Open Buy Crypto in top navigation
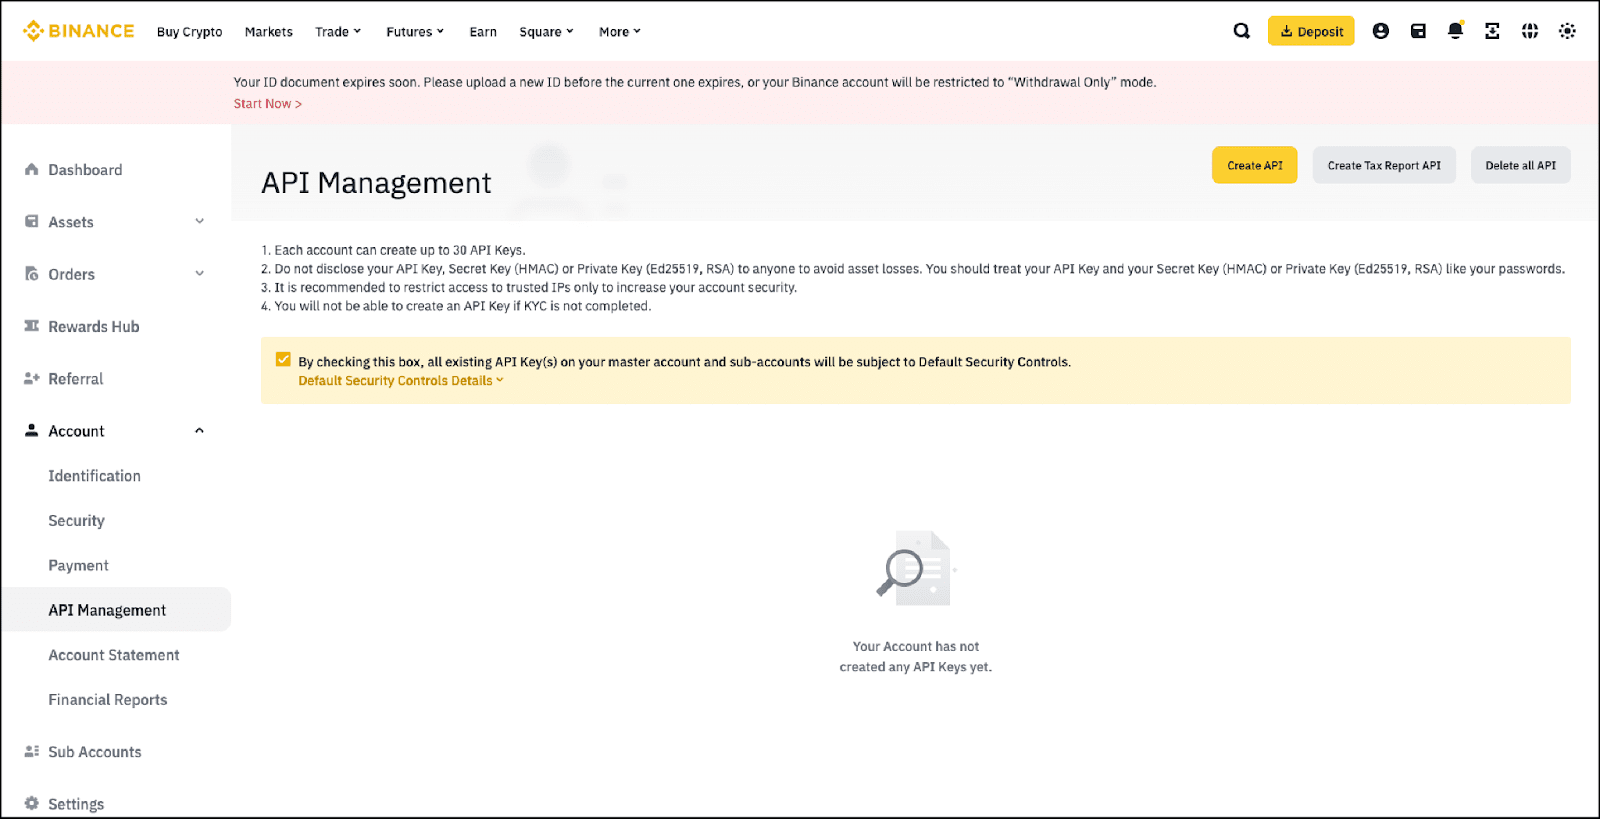 pos(190,32)
